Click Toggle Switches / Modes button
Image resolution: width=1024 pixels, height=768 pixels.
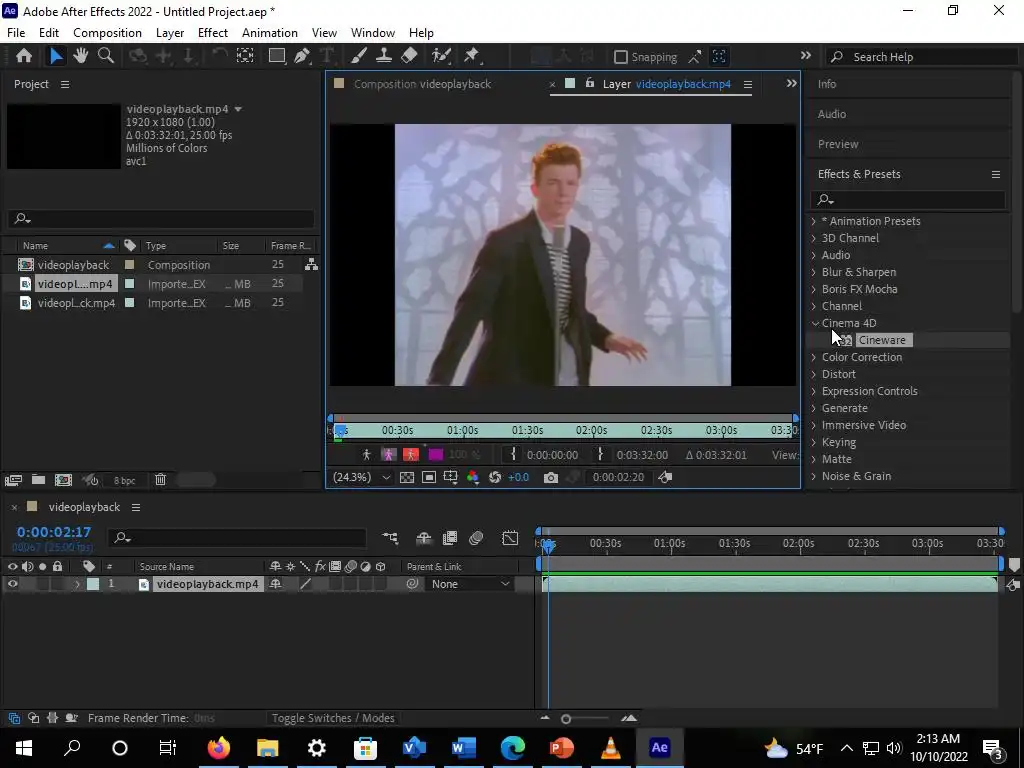point(333,718)
